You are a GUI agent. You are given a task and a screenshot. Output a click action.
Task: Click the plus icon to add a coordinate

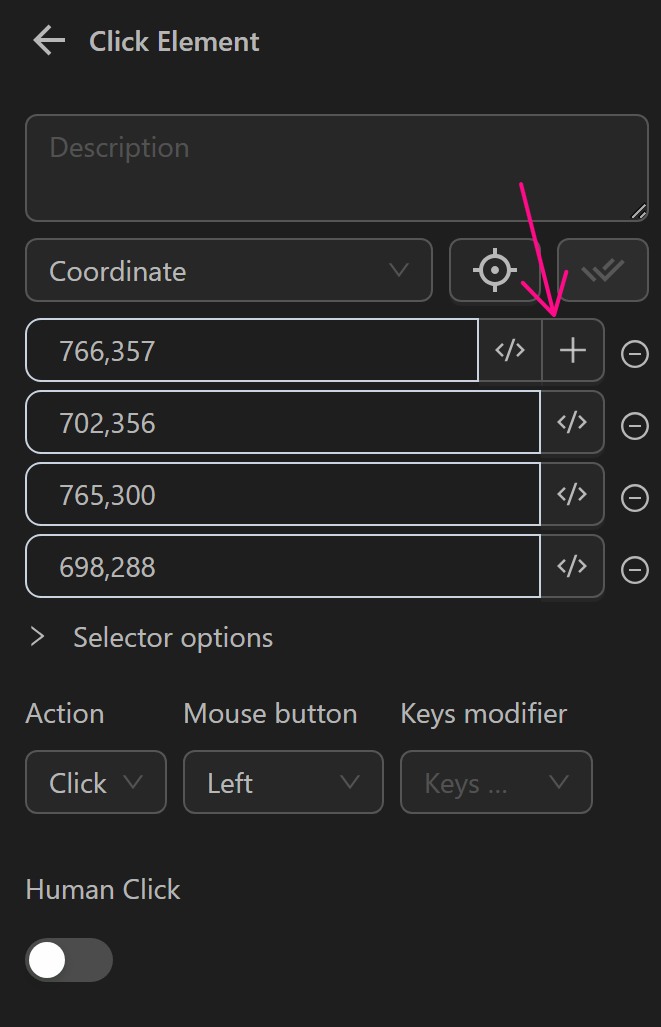pyautogui.click(x=572, y=350)
